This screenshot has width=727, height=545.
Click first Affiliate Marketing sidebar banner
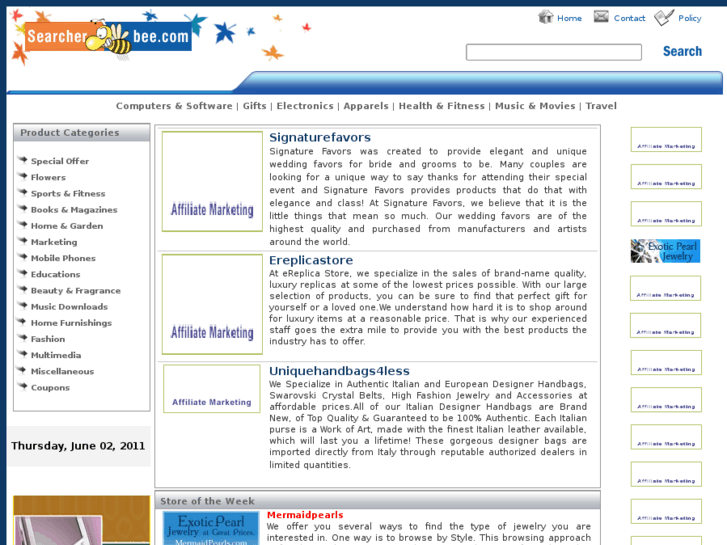click(x=666, y=140)
